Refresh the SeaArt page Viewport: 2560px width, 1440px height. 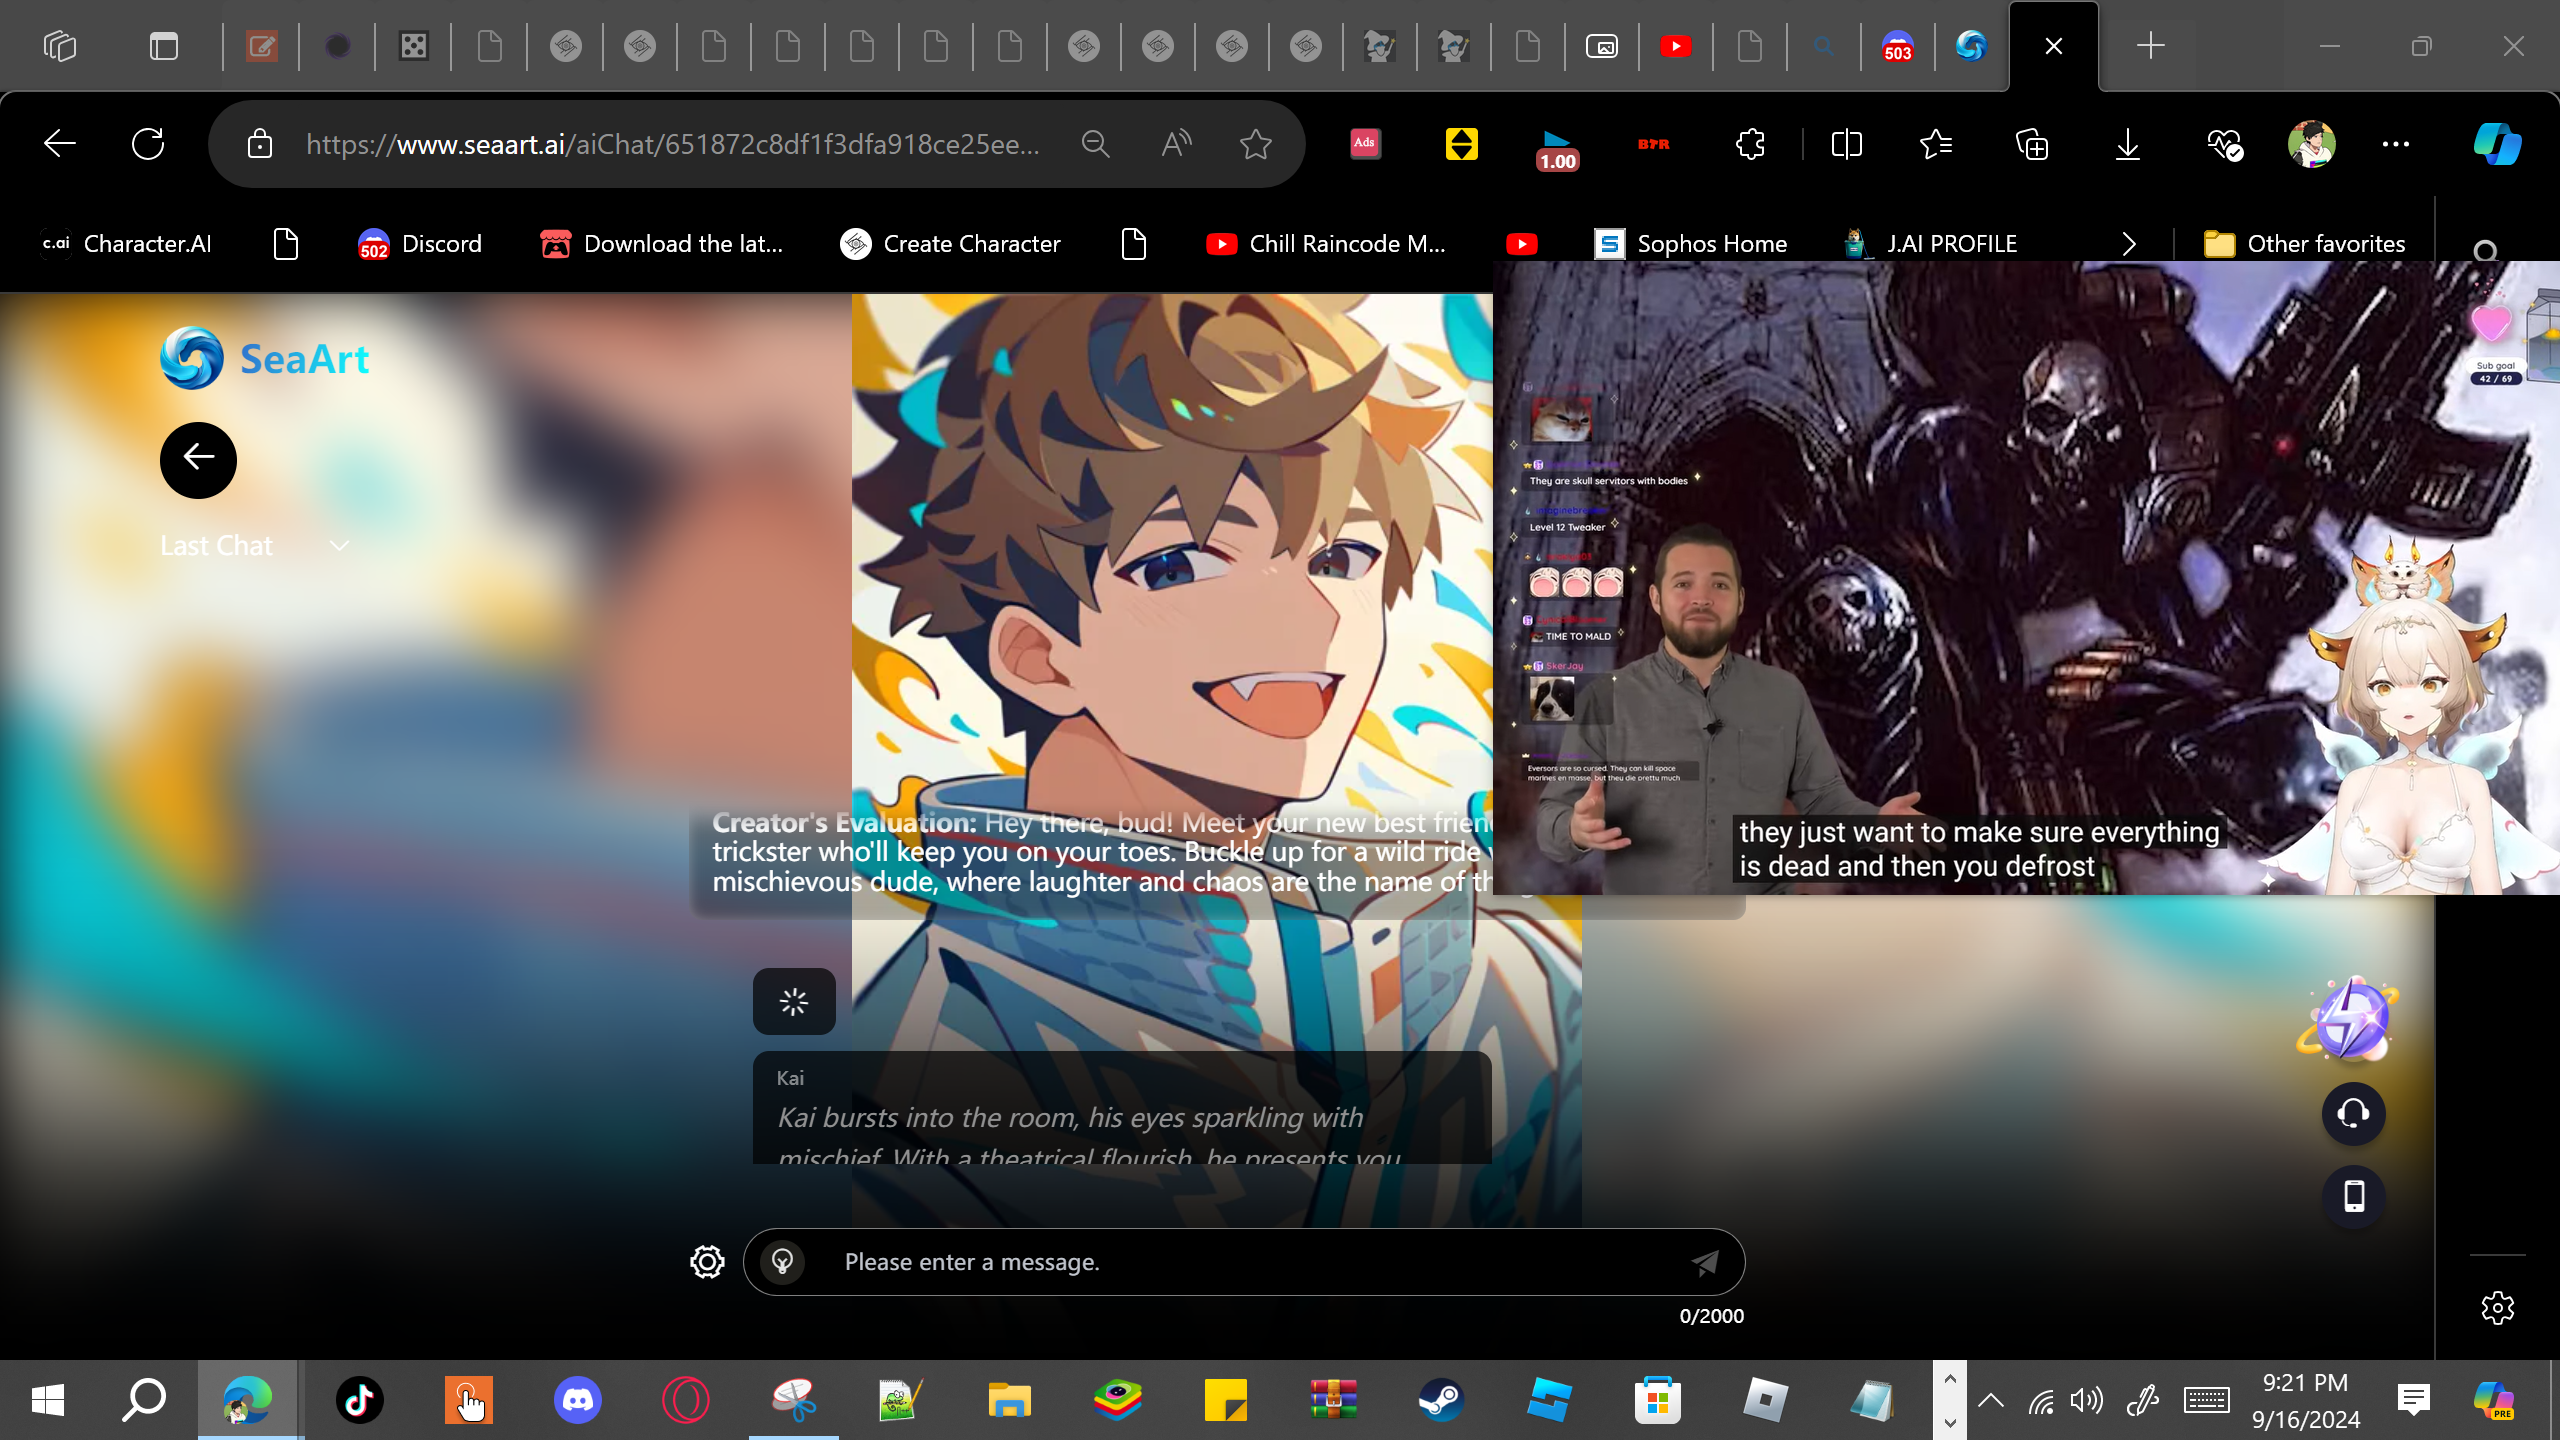click(148, 144)
